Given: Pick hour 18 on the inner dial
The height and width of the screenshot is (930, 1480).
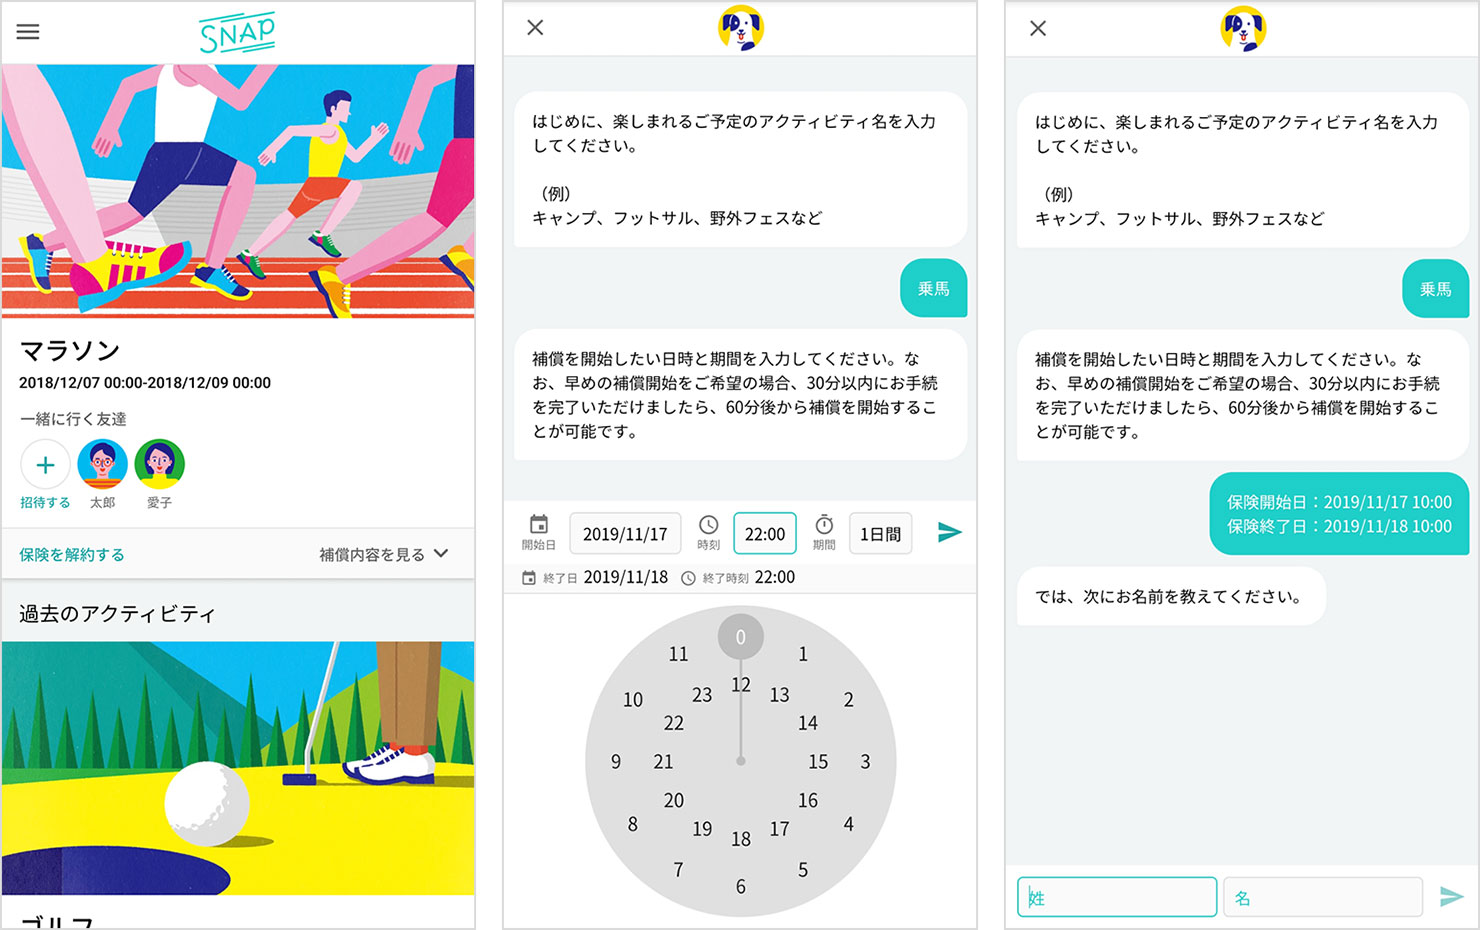Looking at the screenshot, I should point(740,839).
